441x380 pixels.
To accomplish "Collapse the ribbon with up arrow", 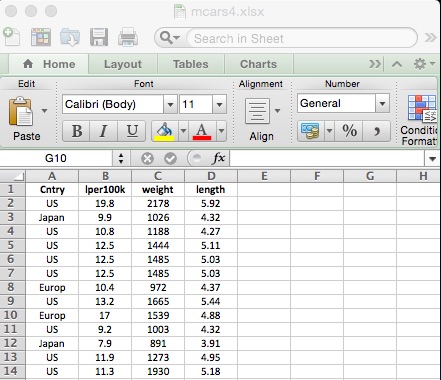I will pyautogui.click(x=397, y=64).
